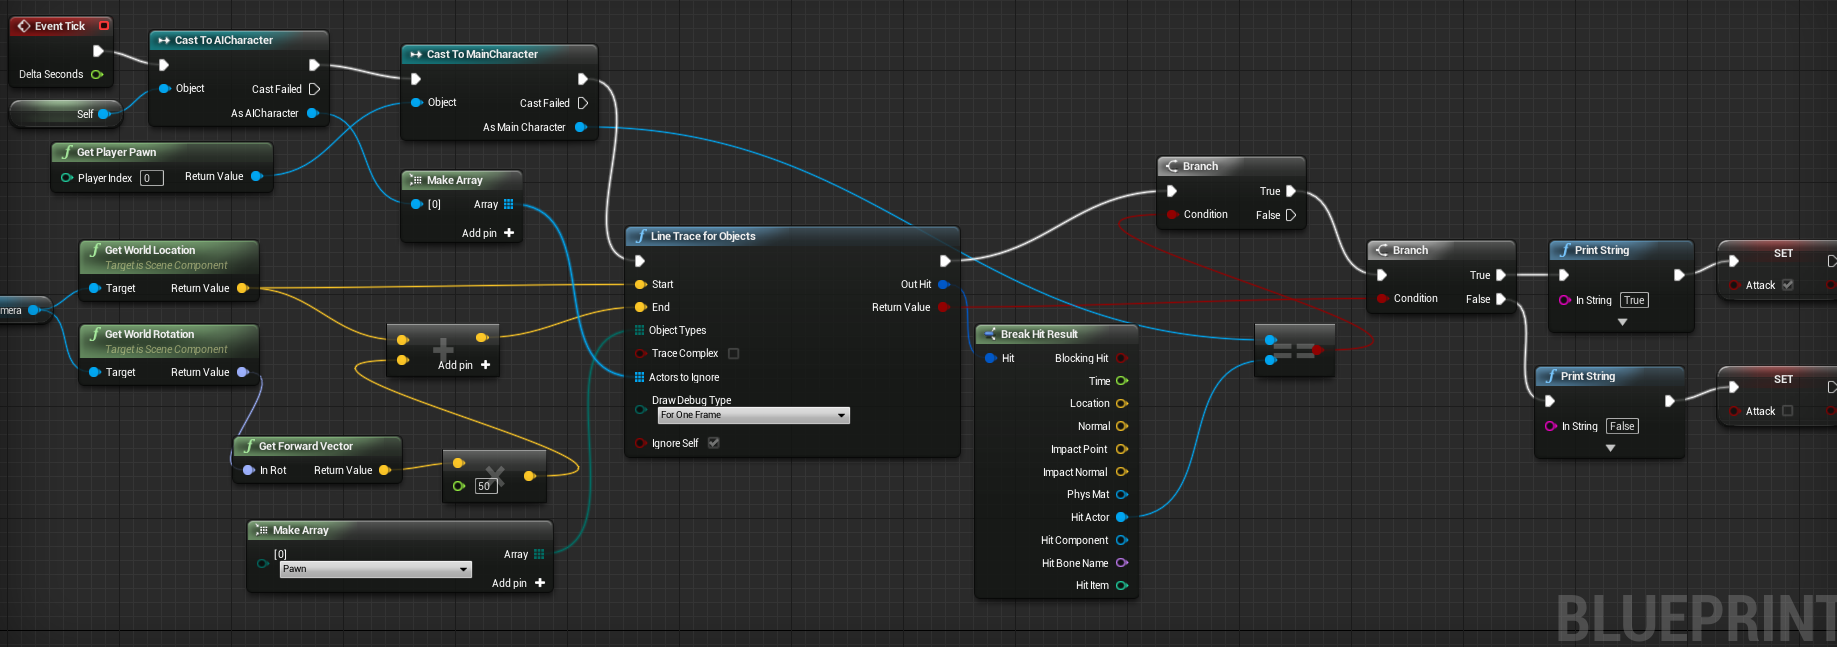Click the first Branch Condition pin
The image size is (1837, 647).
(1172, 214)
